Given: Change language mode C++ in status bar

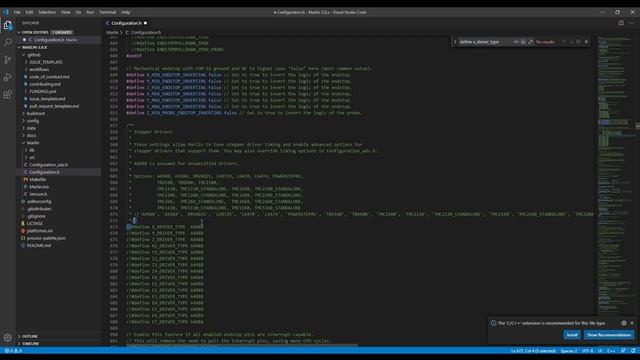Looking at the screenshot, I should [x=611, y=351].
